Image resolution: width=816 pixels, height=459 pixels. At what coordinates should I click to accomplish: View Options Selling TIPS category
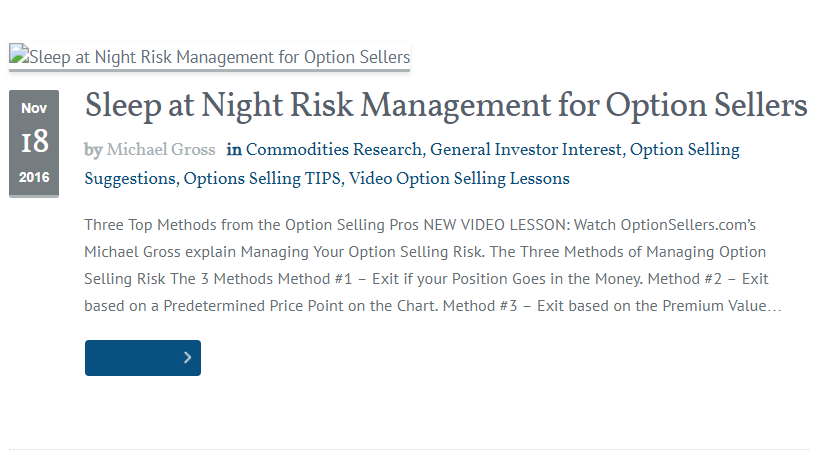click(262, 179)
